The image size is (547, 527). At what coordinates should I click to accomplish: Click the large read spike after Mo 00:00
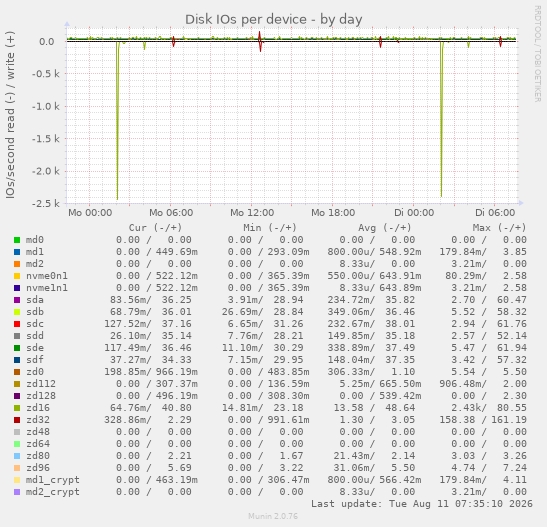point(118,120)
